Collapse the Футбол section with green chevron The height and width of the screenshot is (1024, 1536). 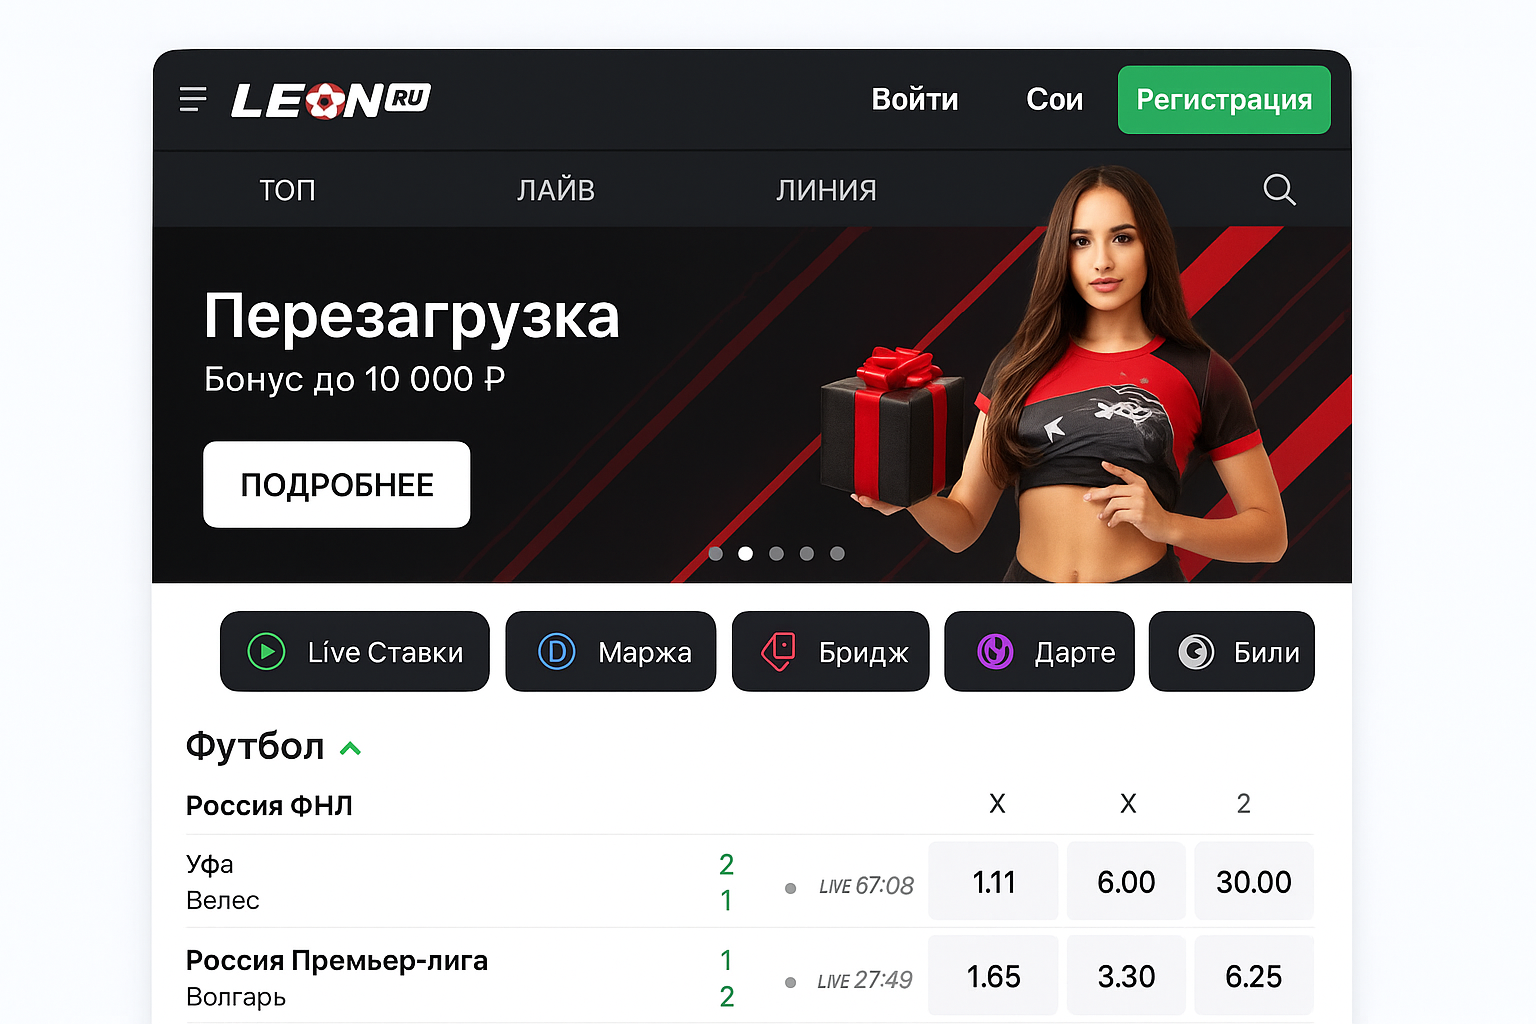[350, 748]
